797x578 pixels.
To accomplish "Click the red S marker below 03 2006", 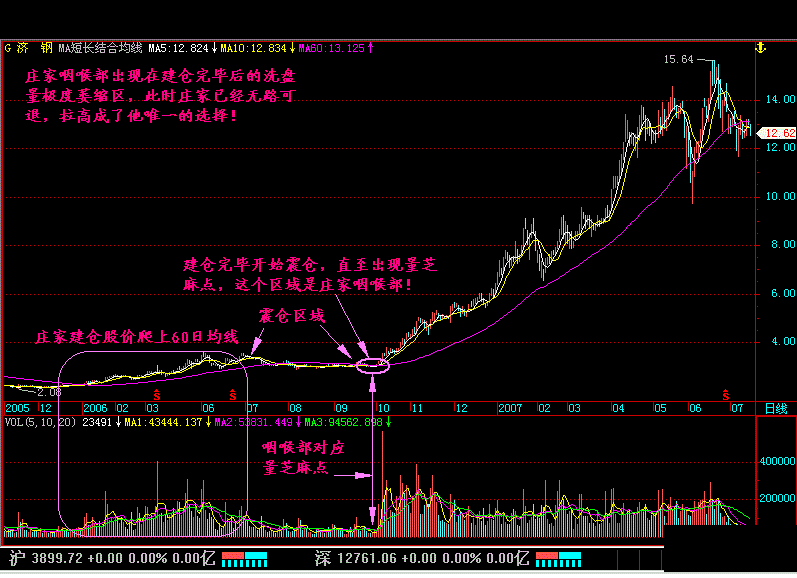I will click(x=157, y=395).
